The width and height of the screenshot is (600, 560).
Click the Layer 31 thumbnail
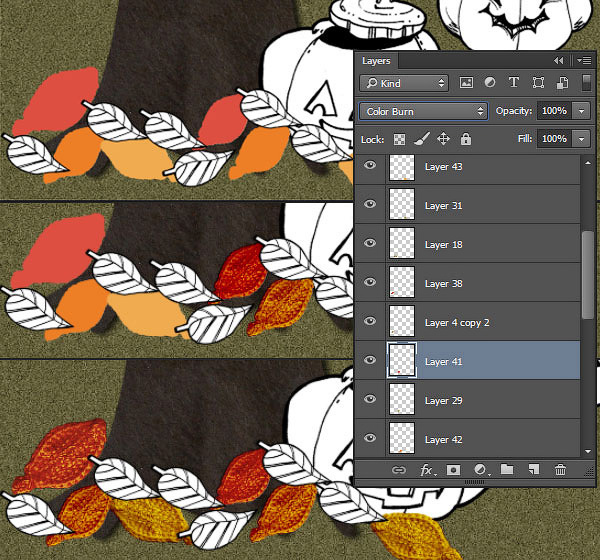(402, 204)
